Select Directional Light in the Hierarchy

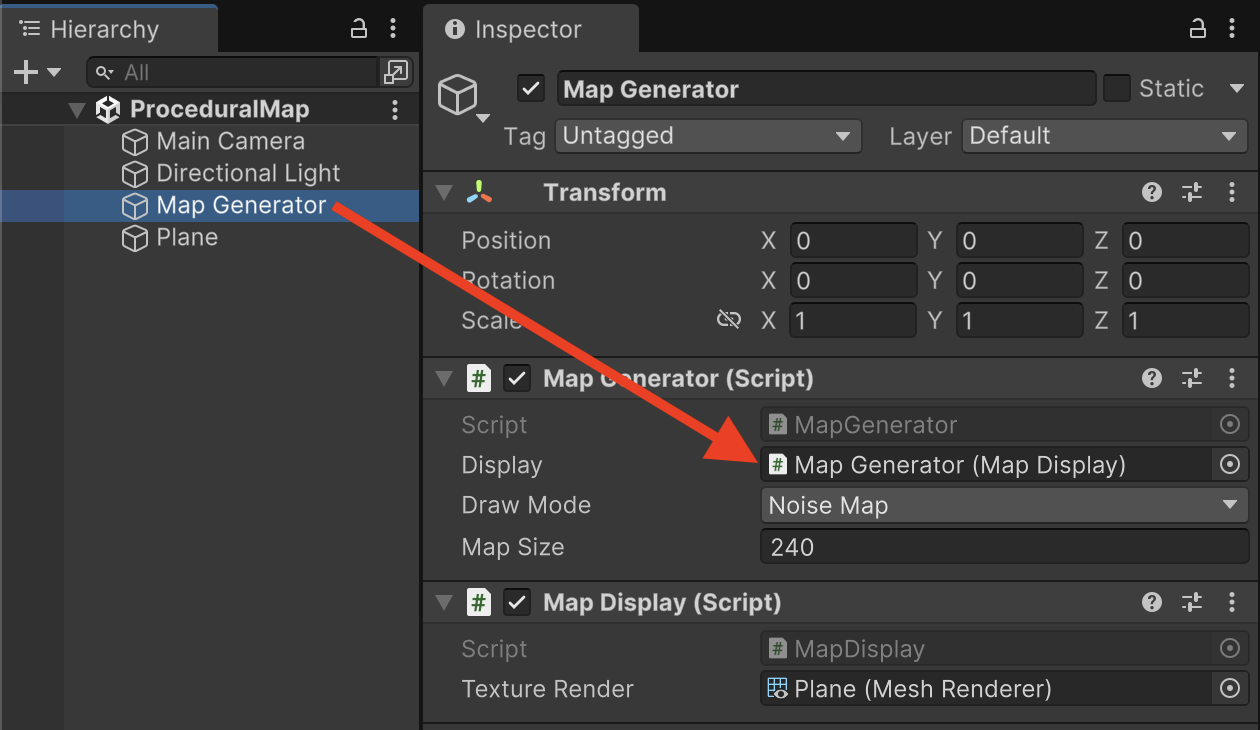(x=248, y=173)
